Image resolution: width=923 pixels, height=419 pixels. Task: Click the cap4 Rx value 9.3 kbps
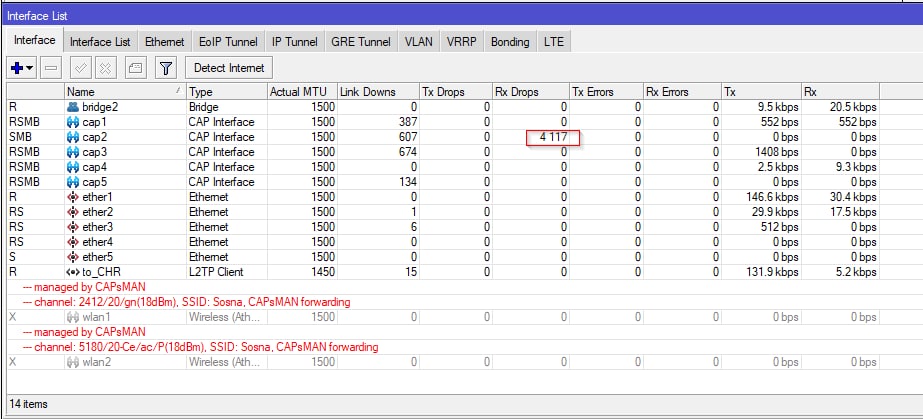[x=854, y=167]
